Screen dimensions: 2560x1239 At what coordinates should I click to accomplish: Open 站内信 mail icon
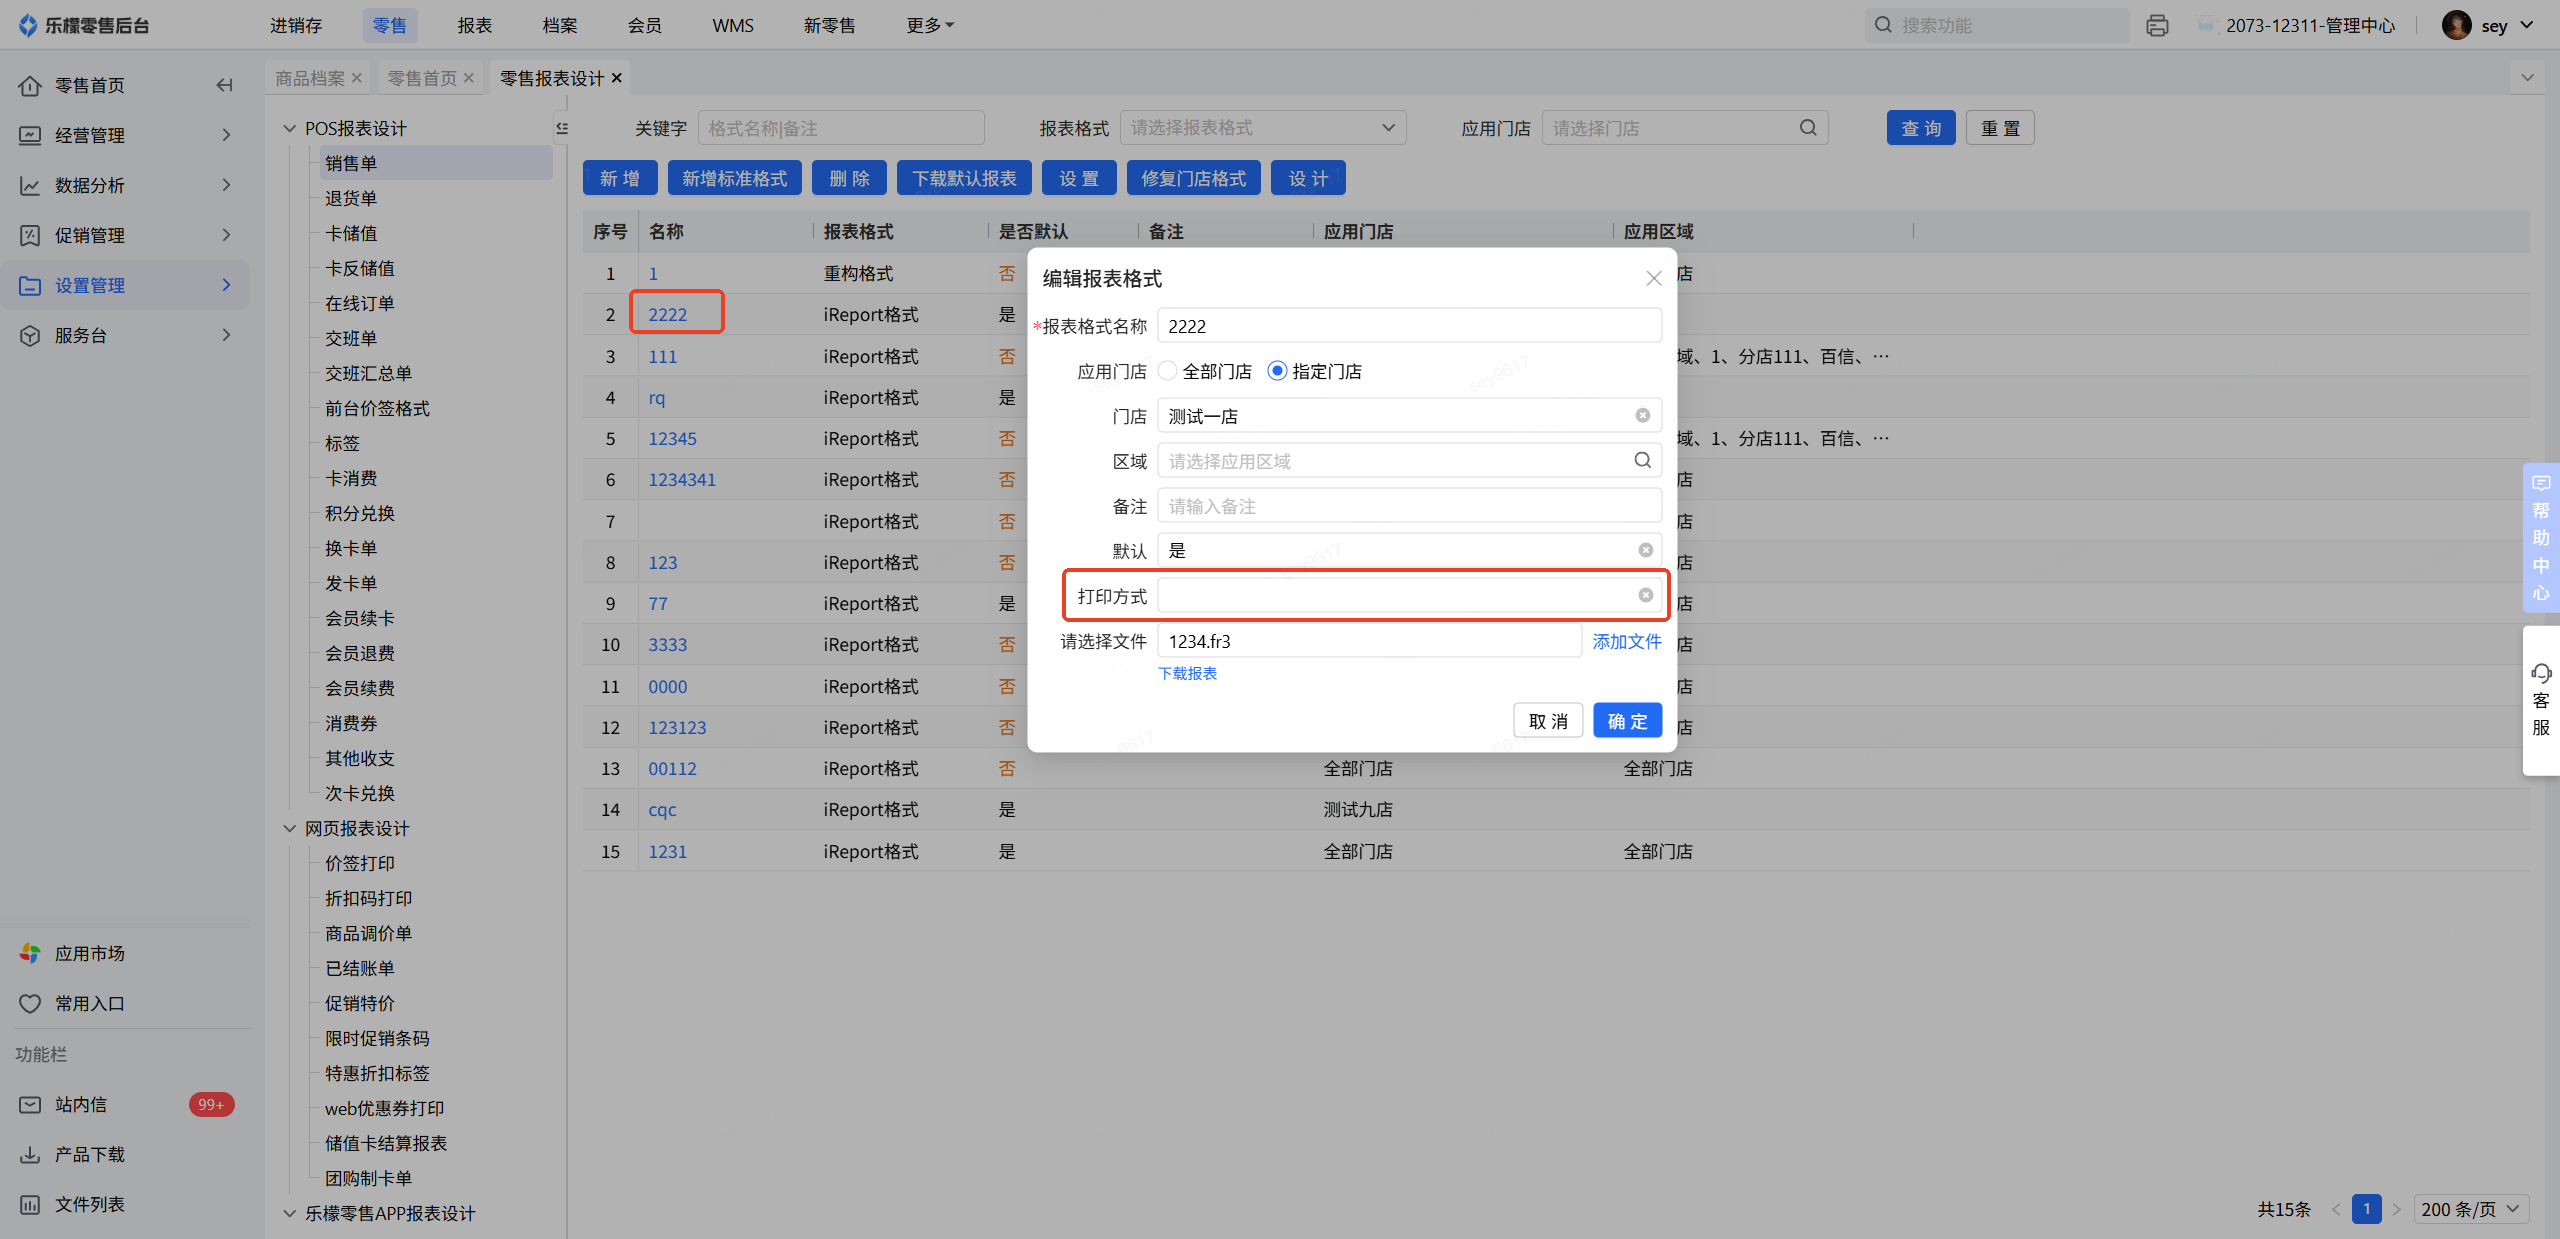coord(30,1104)
